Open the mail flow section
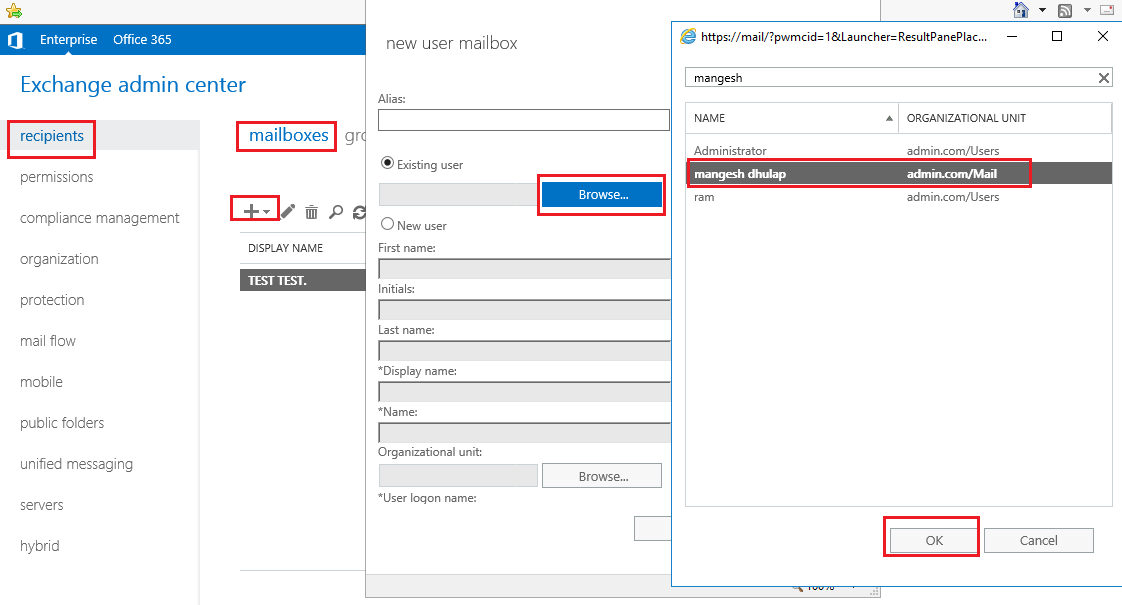This screenshot has width=1122, height=605. coord(48,341)
